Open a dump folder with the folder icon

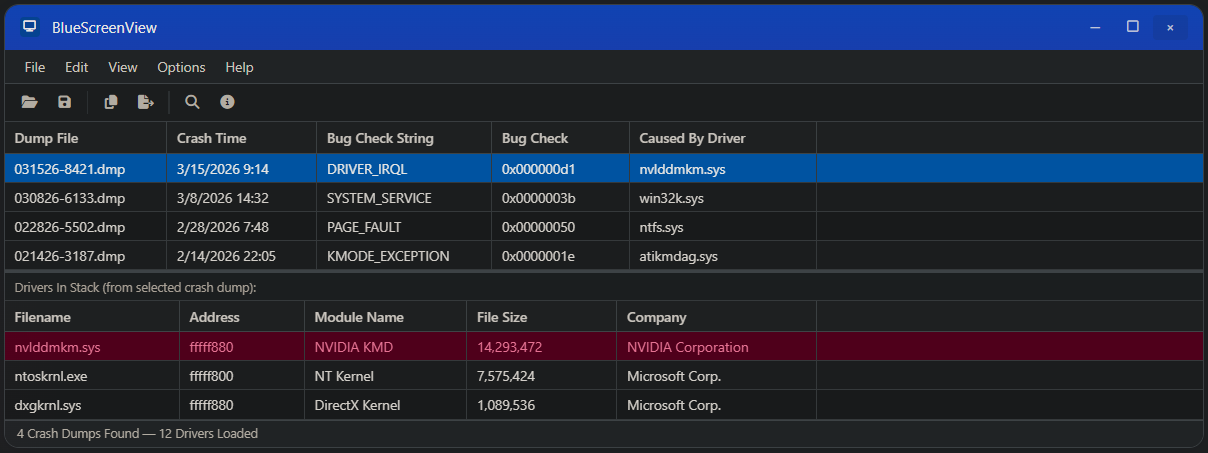pos(29,102)
